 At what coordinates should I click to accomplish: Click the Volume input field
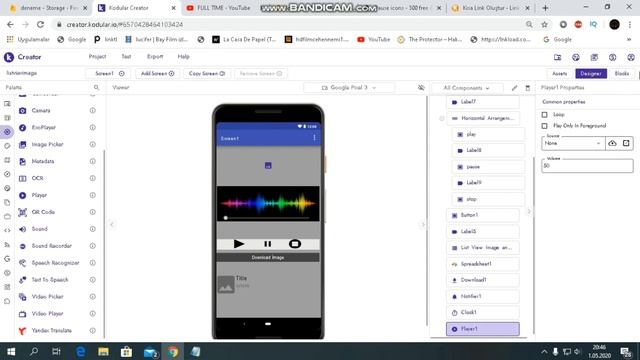click(x=587, y=166)
